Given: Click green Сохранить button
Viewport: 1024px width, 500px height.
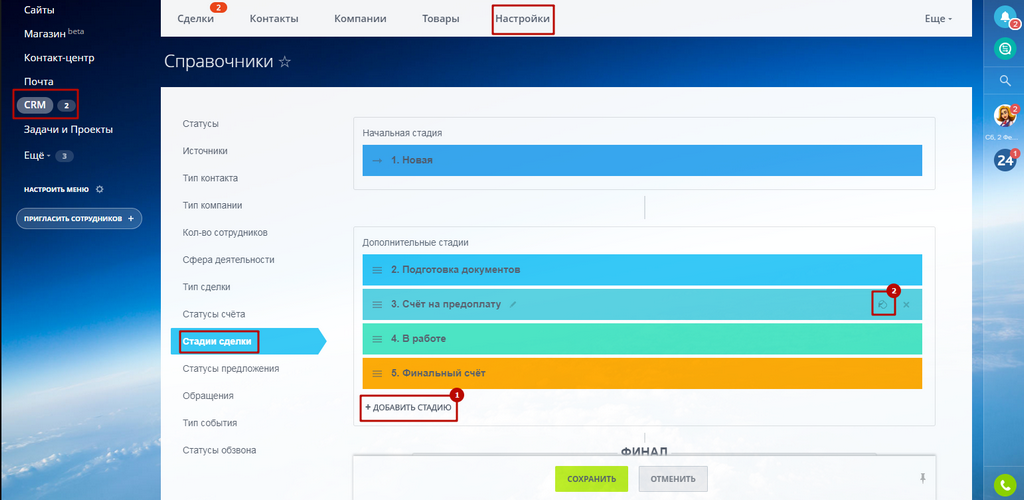Looking at the screenshot, I should click(x=591, y=478).
